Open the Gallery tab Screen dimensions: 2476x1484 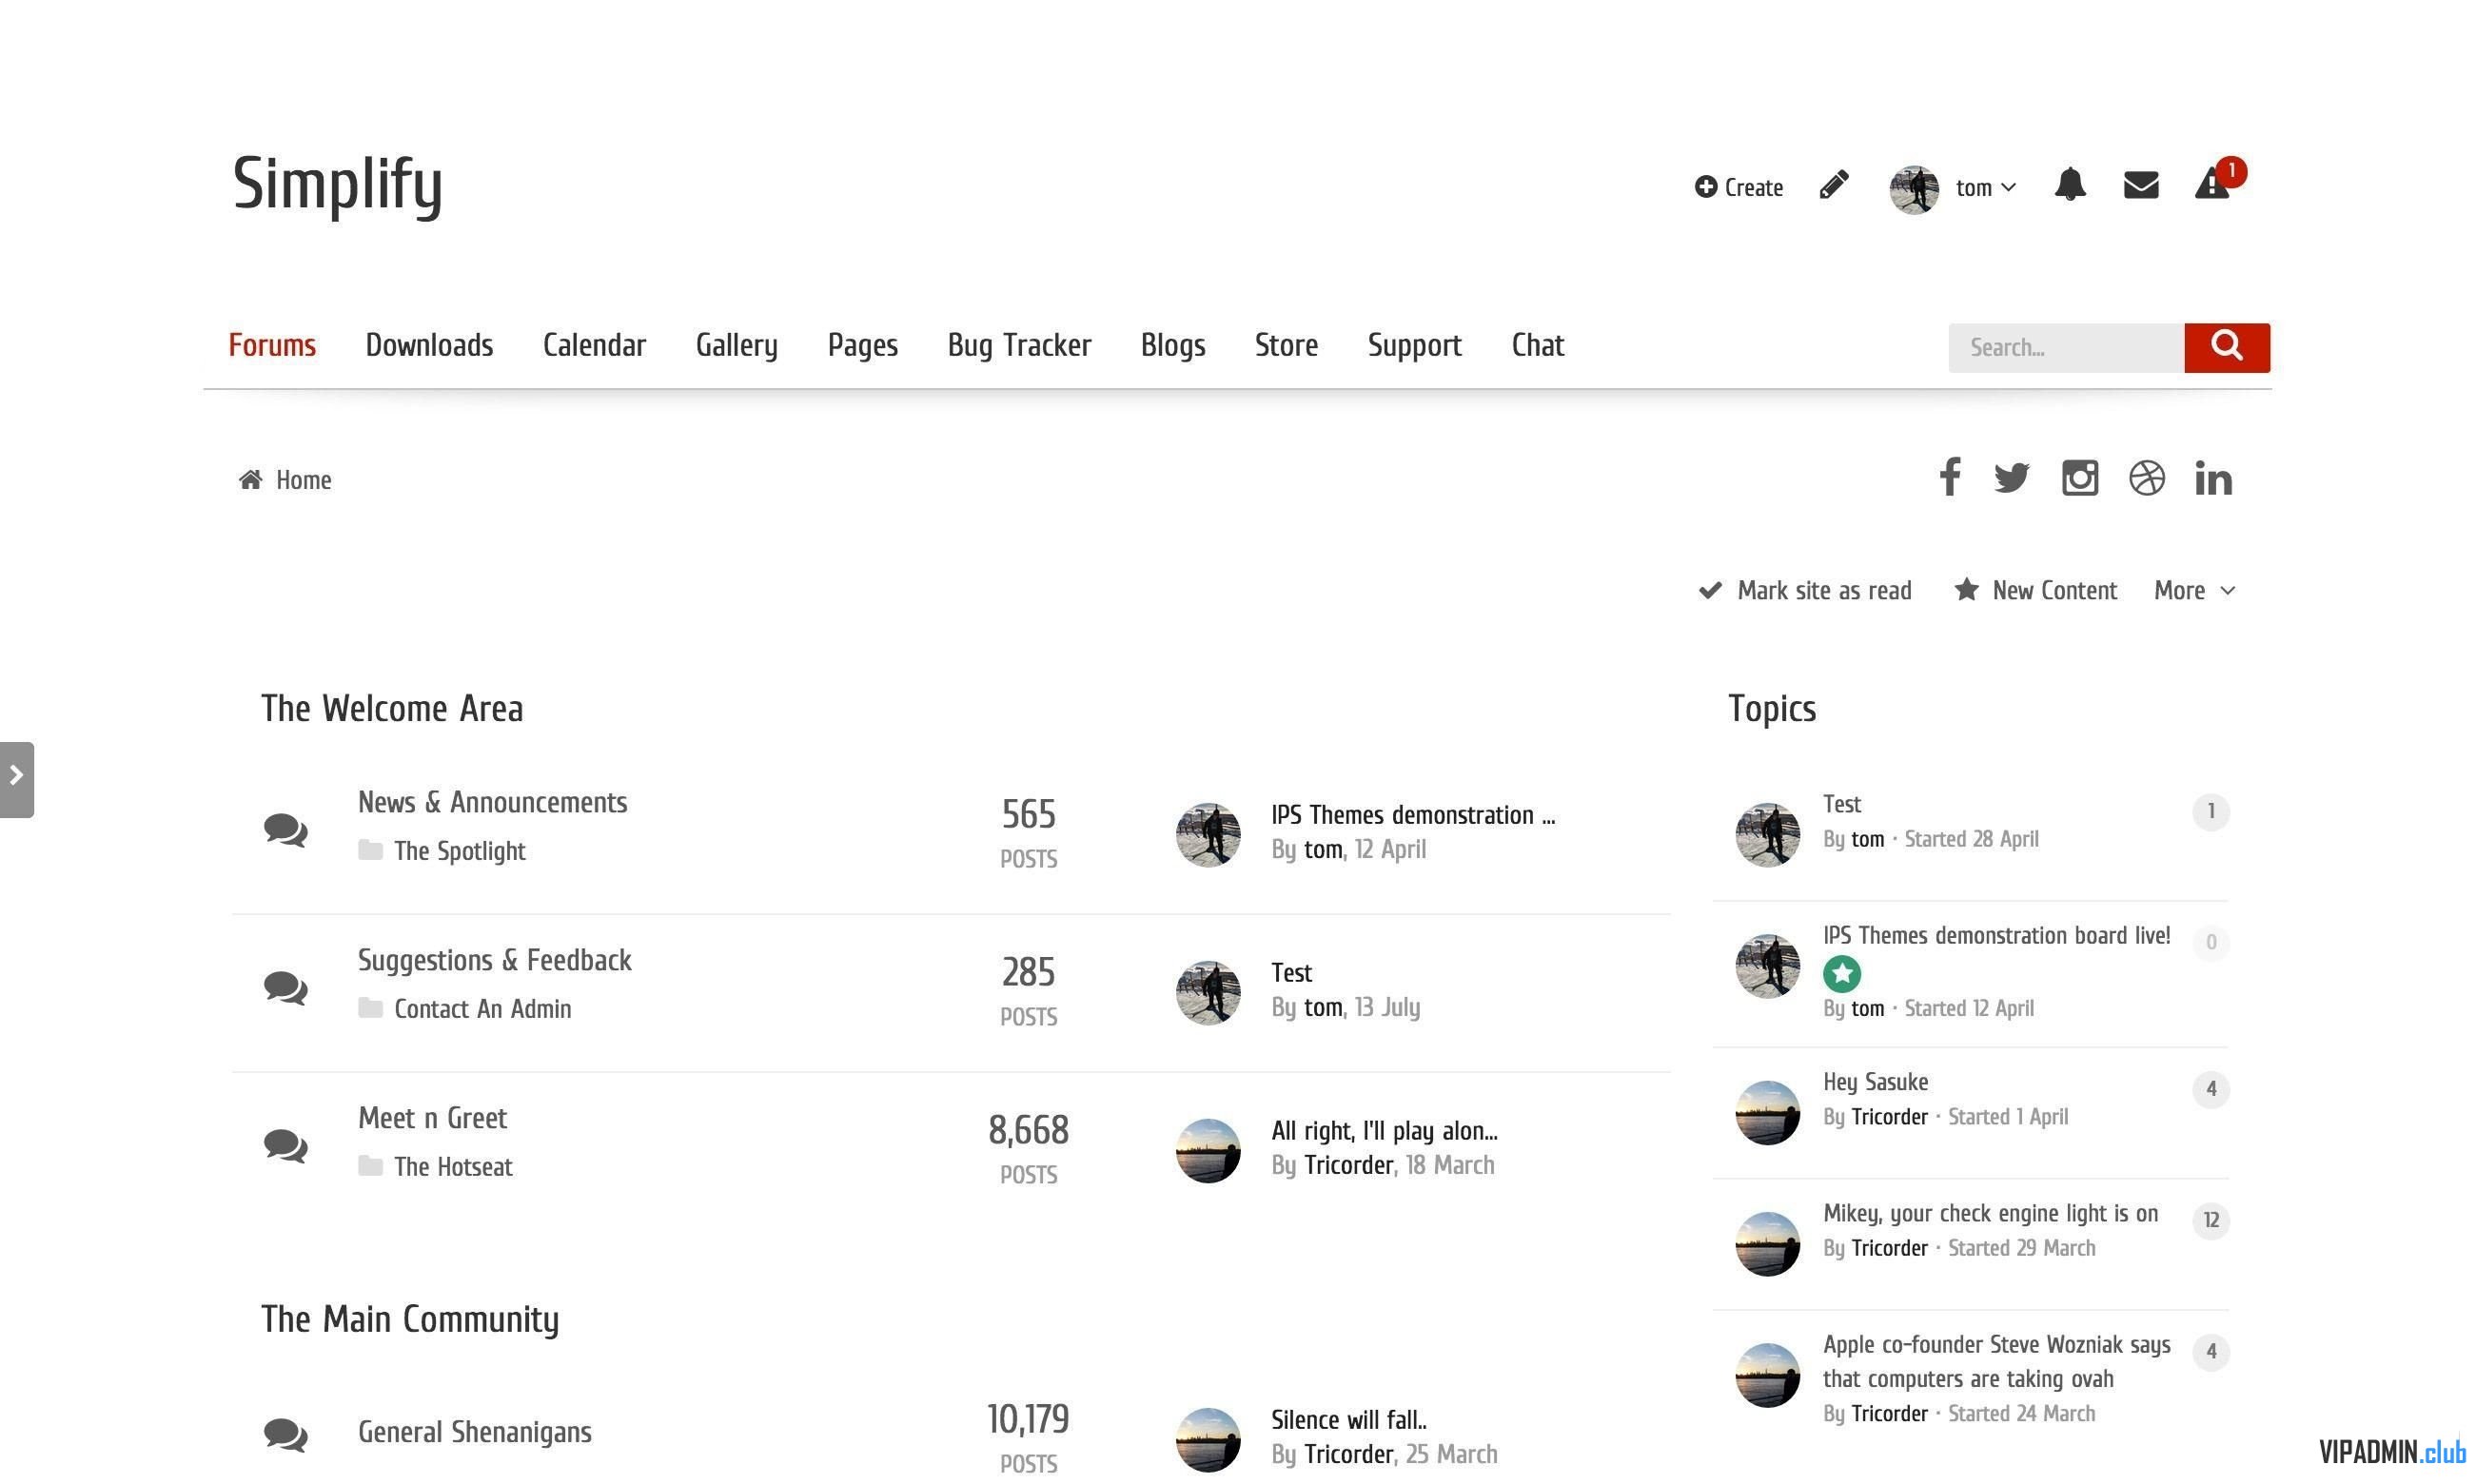(736, 345)
